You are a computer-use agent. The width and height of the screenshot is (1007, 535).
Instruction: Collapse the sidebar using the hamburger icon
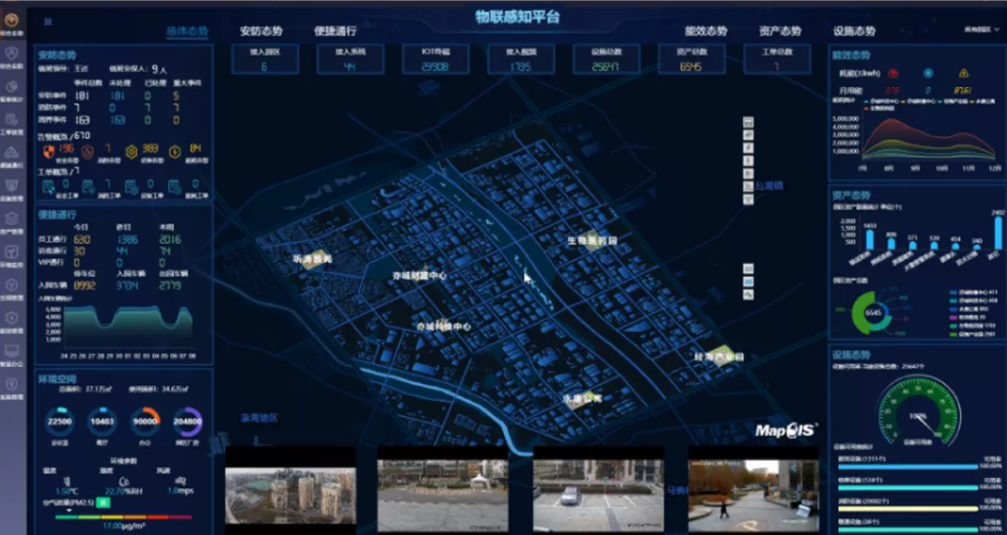click(48, 21)
